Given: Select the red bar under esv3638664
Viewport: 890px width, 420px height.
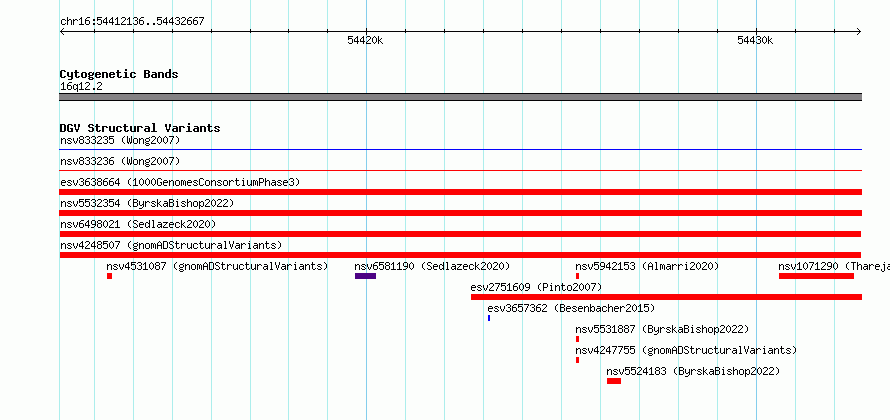Looking at the screenshot, I should [x=461, y=192].
